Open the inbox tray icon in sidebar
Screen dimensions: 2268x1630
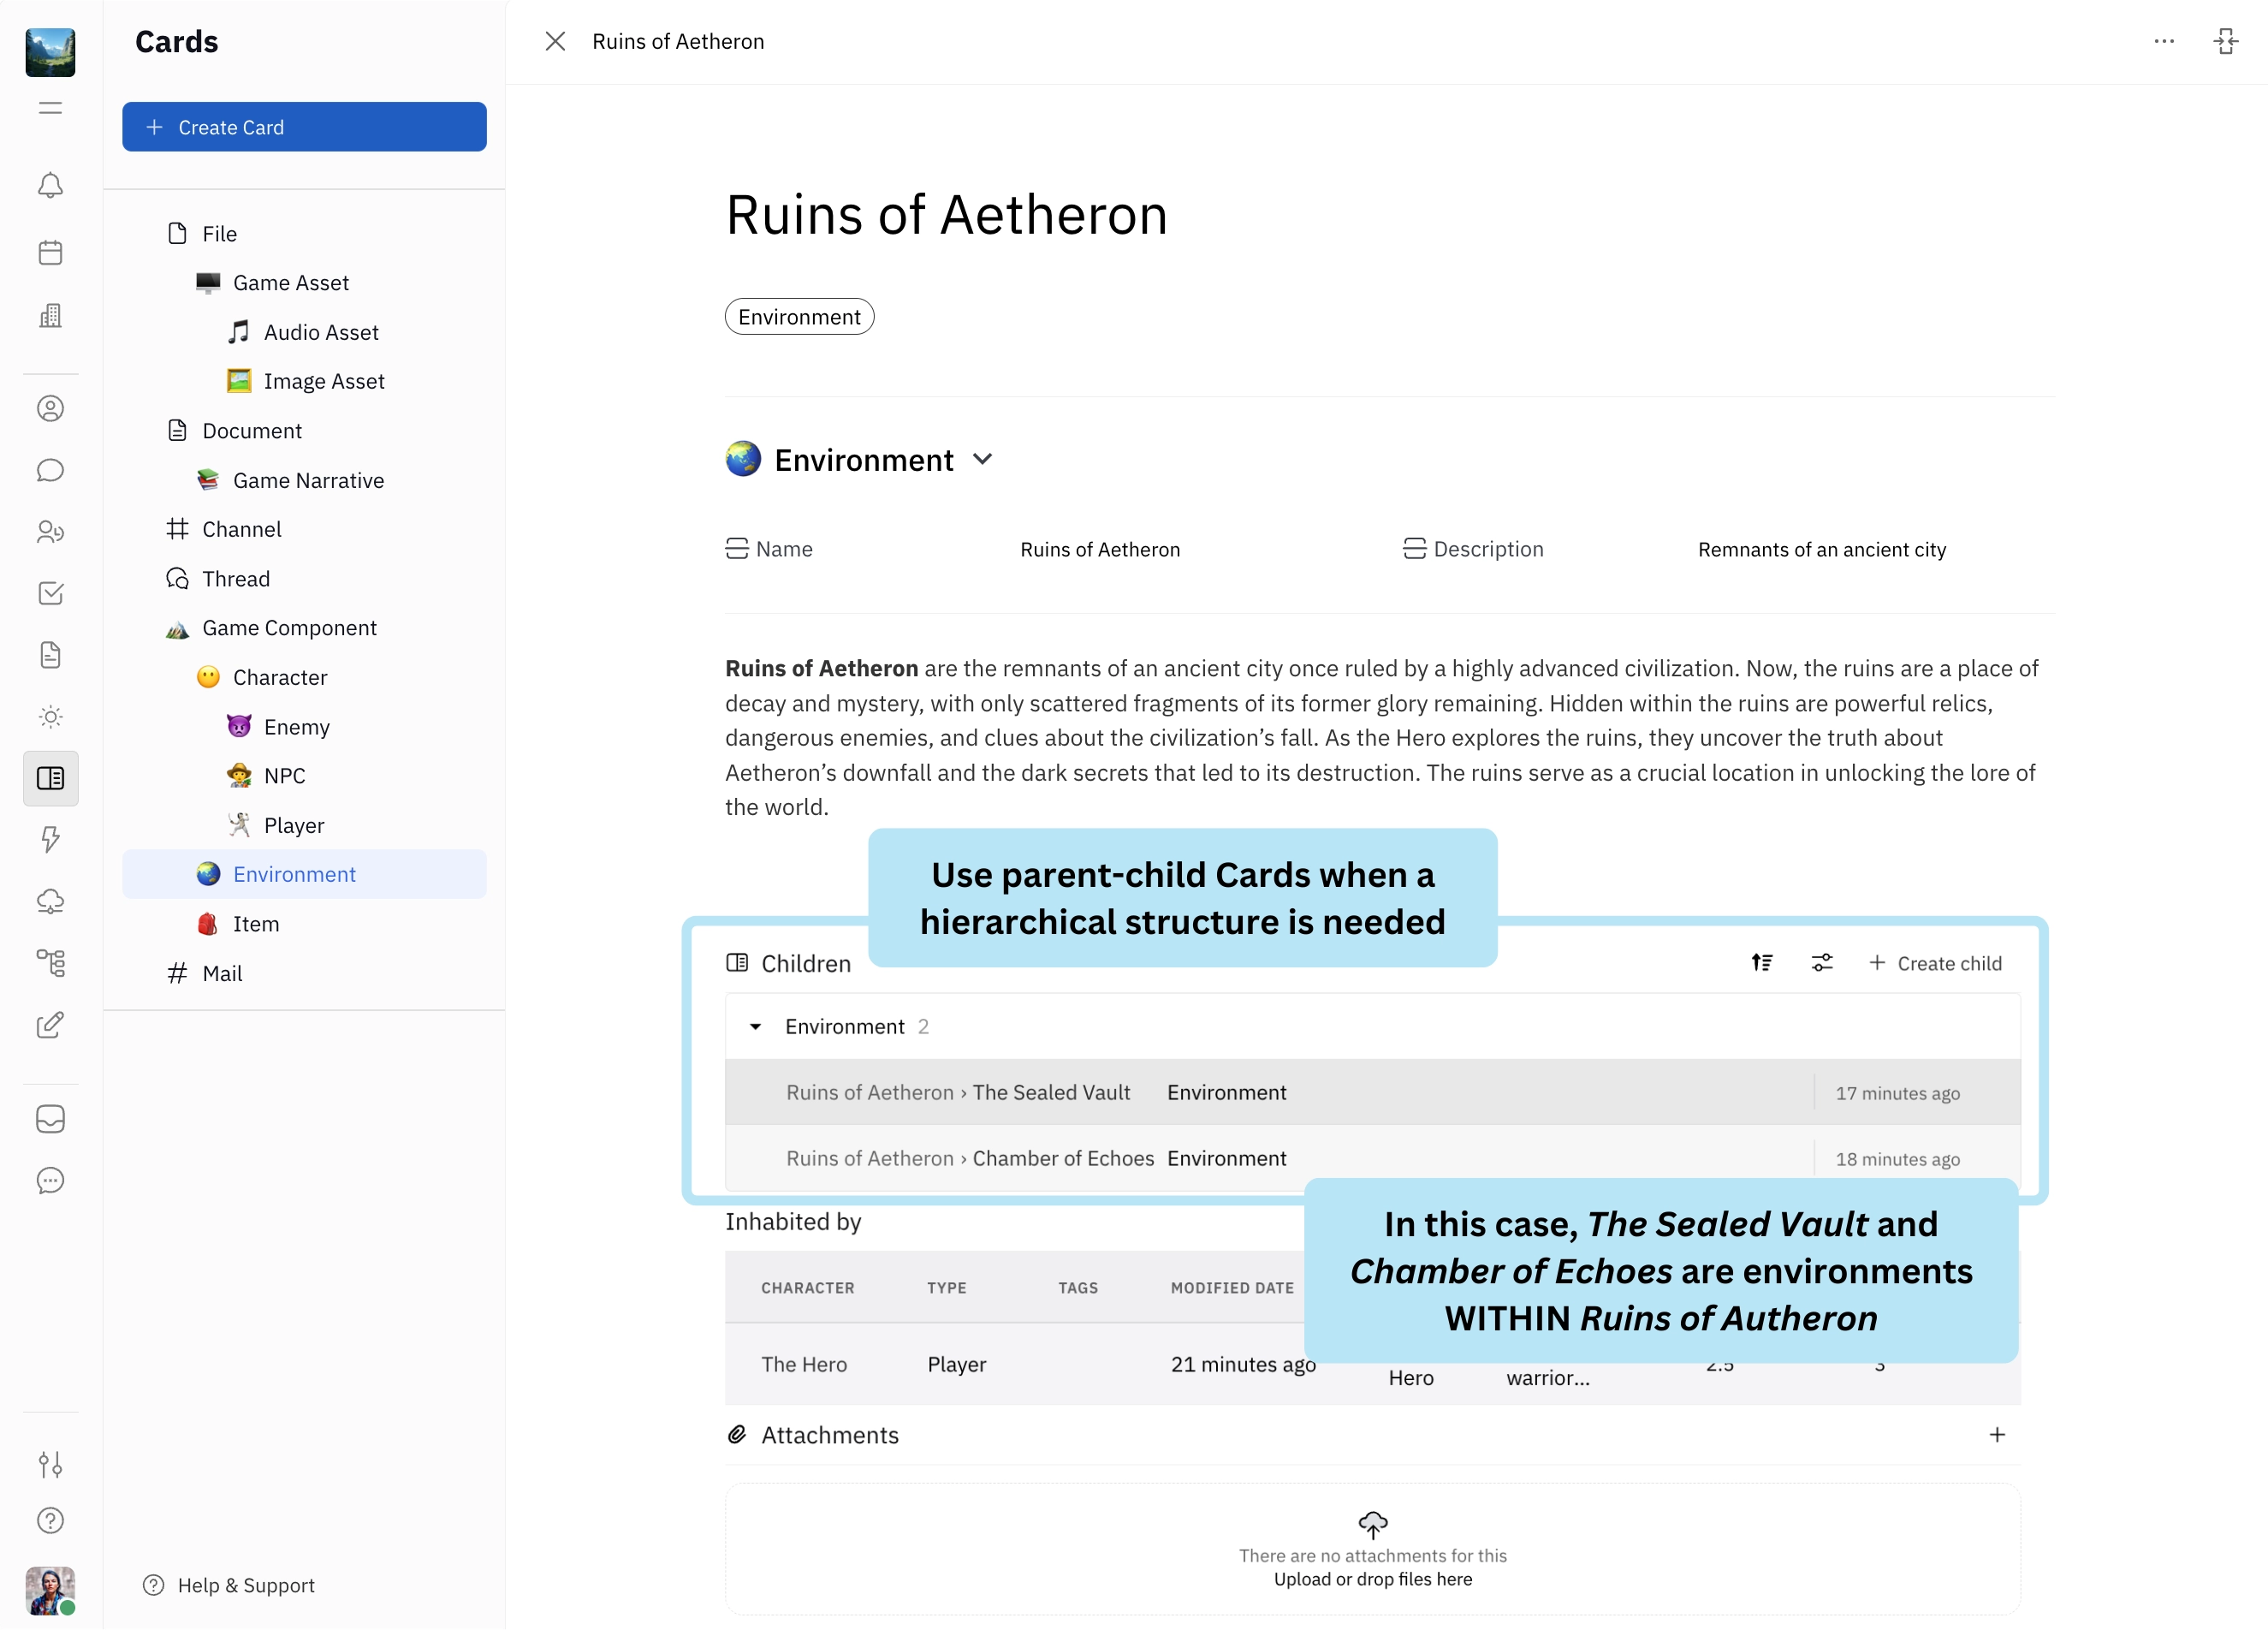pos(50,1118)
